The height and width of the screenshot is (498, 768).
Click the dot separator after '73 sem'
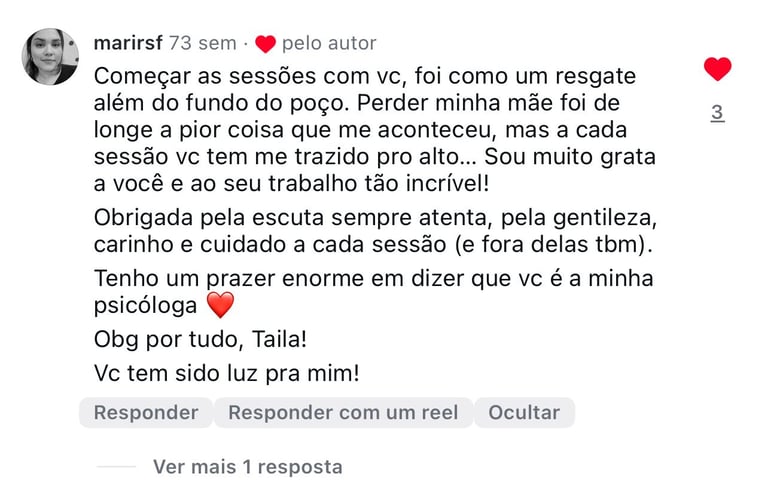[x=245, y=45]
